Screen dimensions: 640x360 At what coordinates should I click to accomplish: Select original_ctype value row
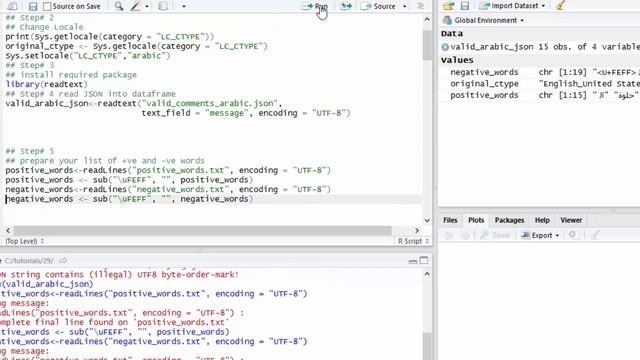(x=540, y=84)
